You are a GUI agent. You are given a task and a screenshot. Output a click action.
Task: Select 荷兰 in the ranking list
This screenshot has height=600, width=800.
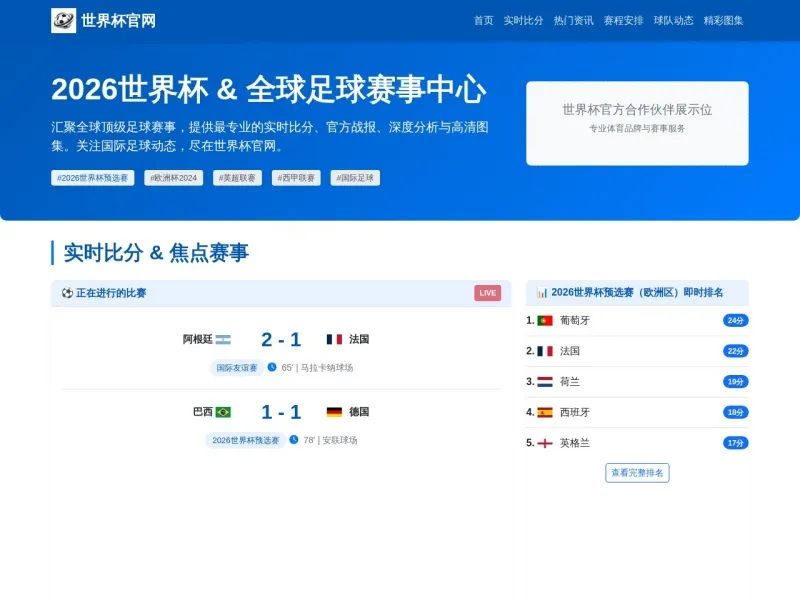pos(569,382)
